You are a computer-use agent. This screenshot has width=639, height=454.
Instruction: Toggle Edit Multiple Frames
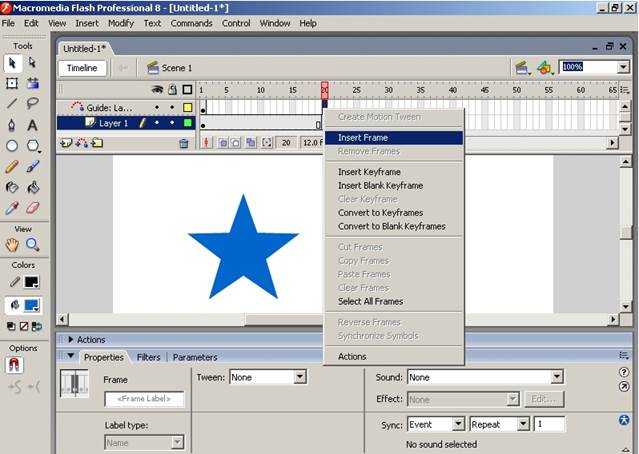[251, 142]
